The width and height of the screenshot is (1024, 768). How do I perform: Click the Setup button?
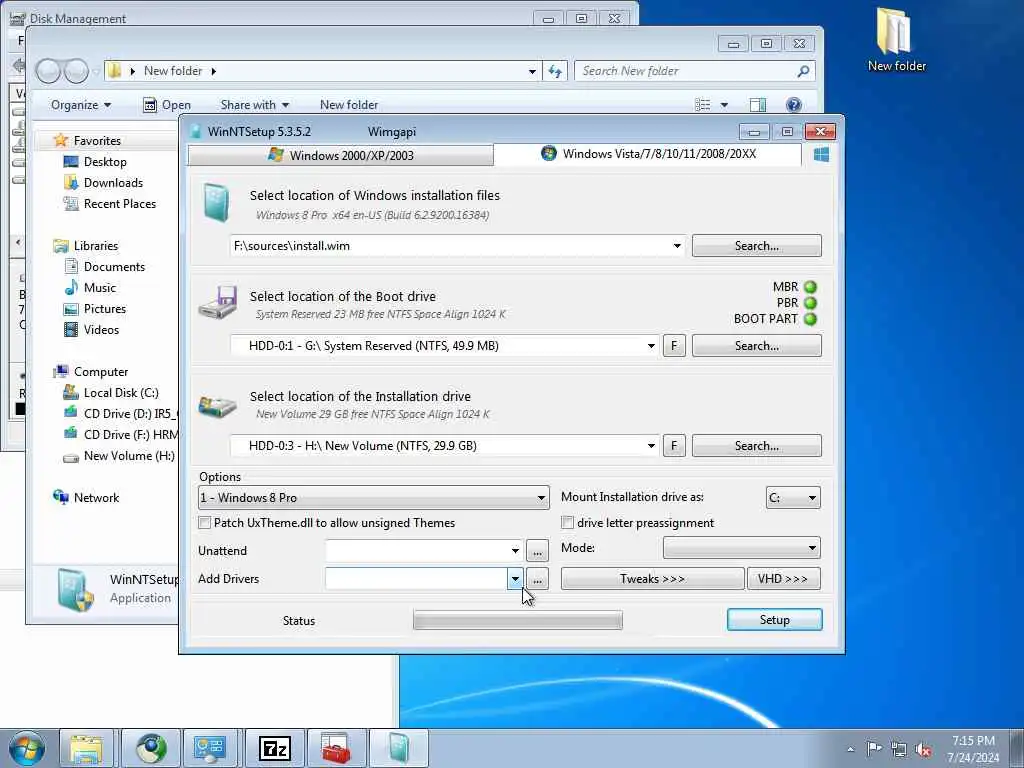tap(775, 620)
